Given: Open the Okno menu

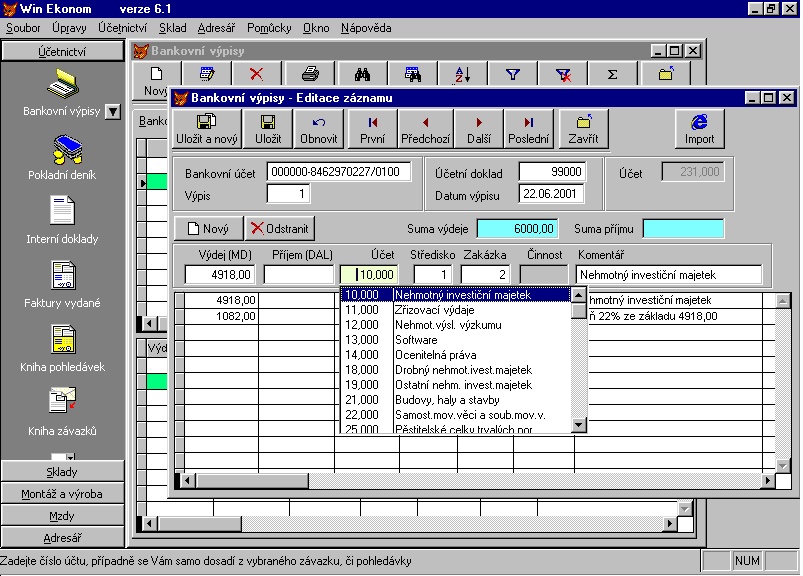Looking at the screenshot, I should (316, 28).
